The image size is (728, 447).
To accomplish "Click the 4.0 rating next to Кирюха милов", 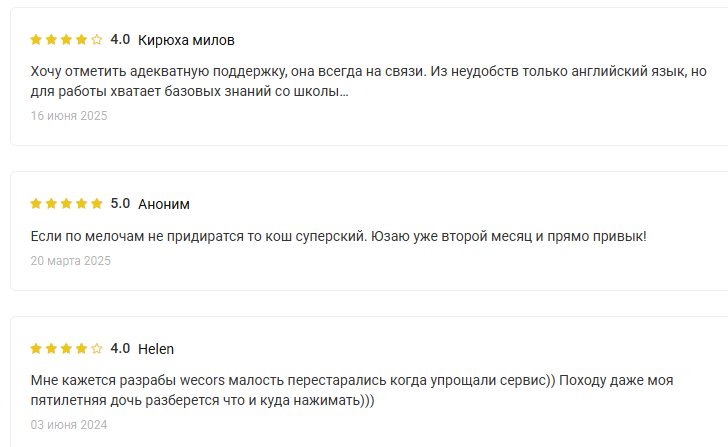I will pos(120,40).
